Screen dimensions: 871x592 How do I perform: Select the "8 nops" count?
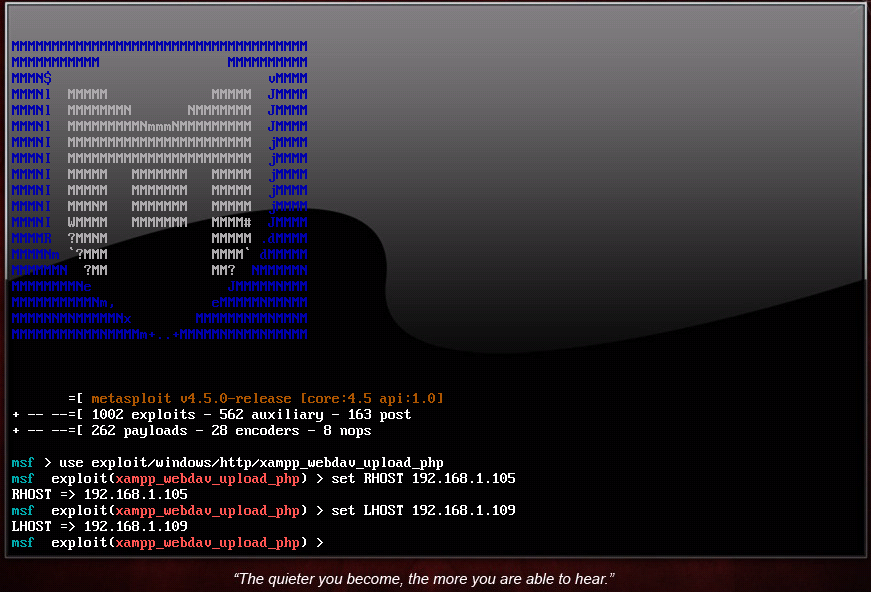tap(347, 431)
